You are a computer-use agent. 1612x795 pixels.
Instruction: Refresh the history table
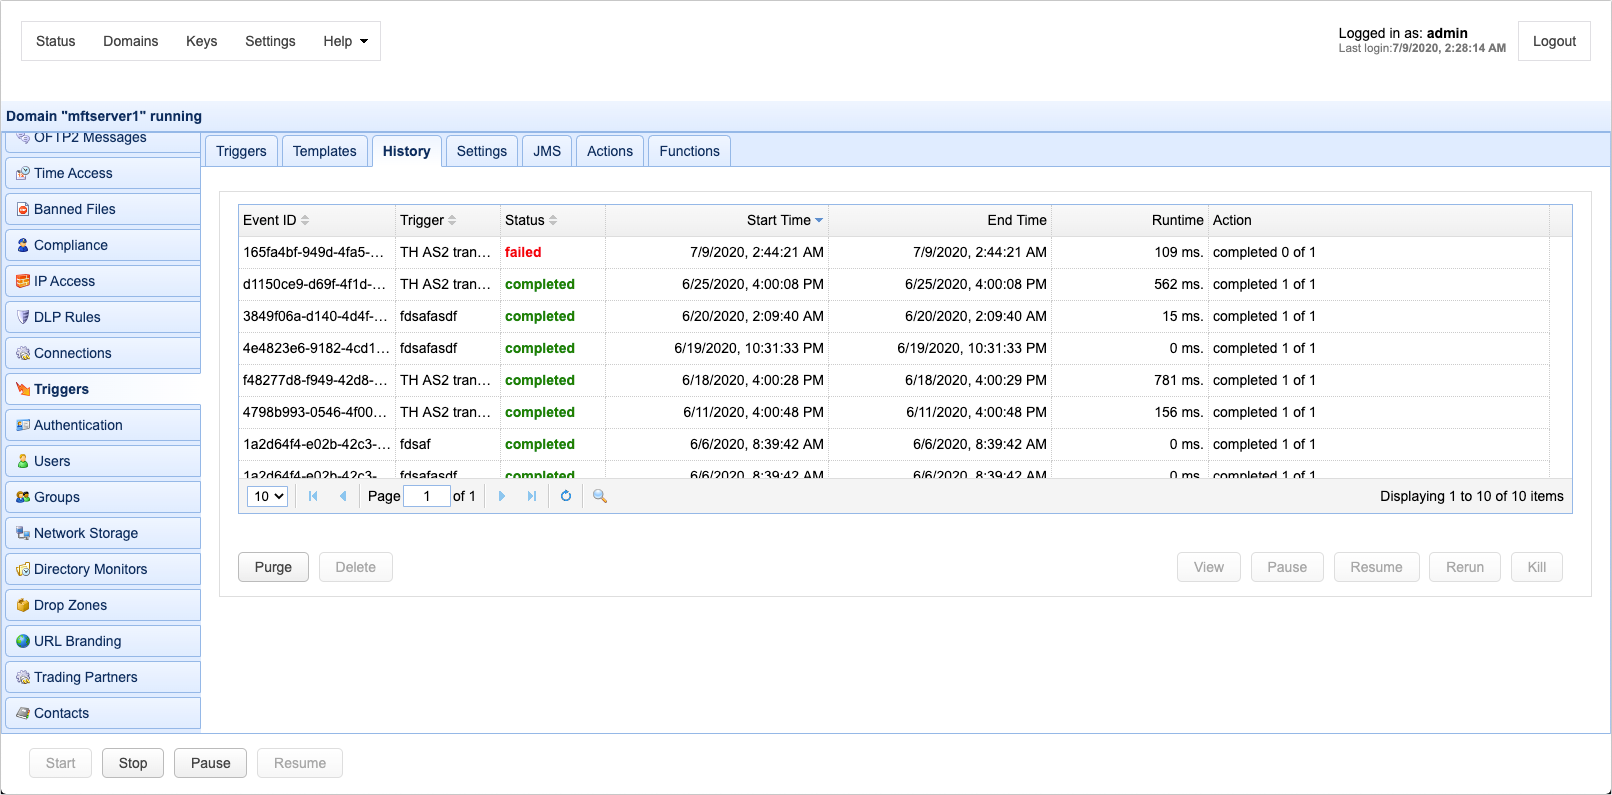click(x=566, y=496)
